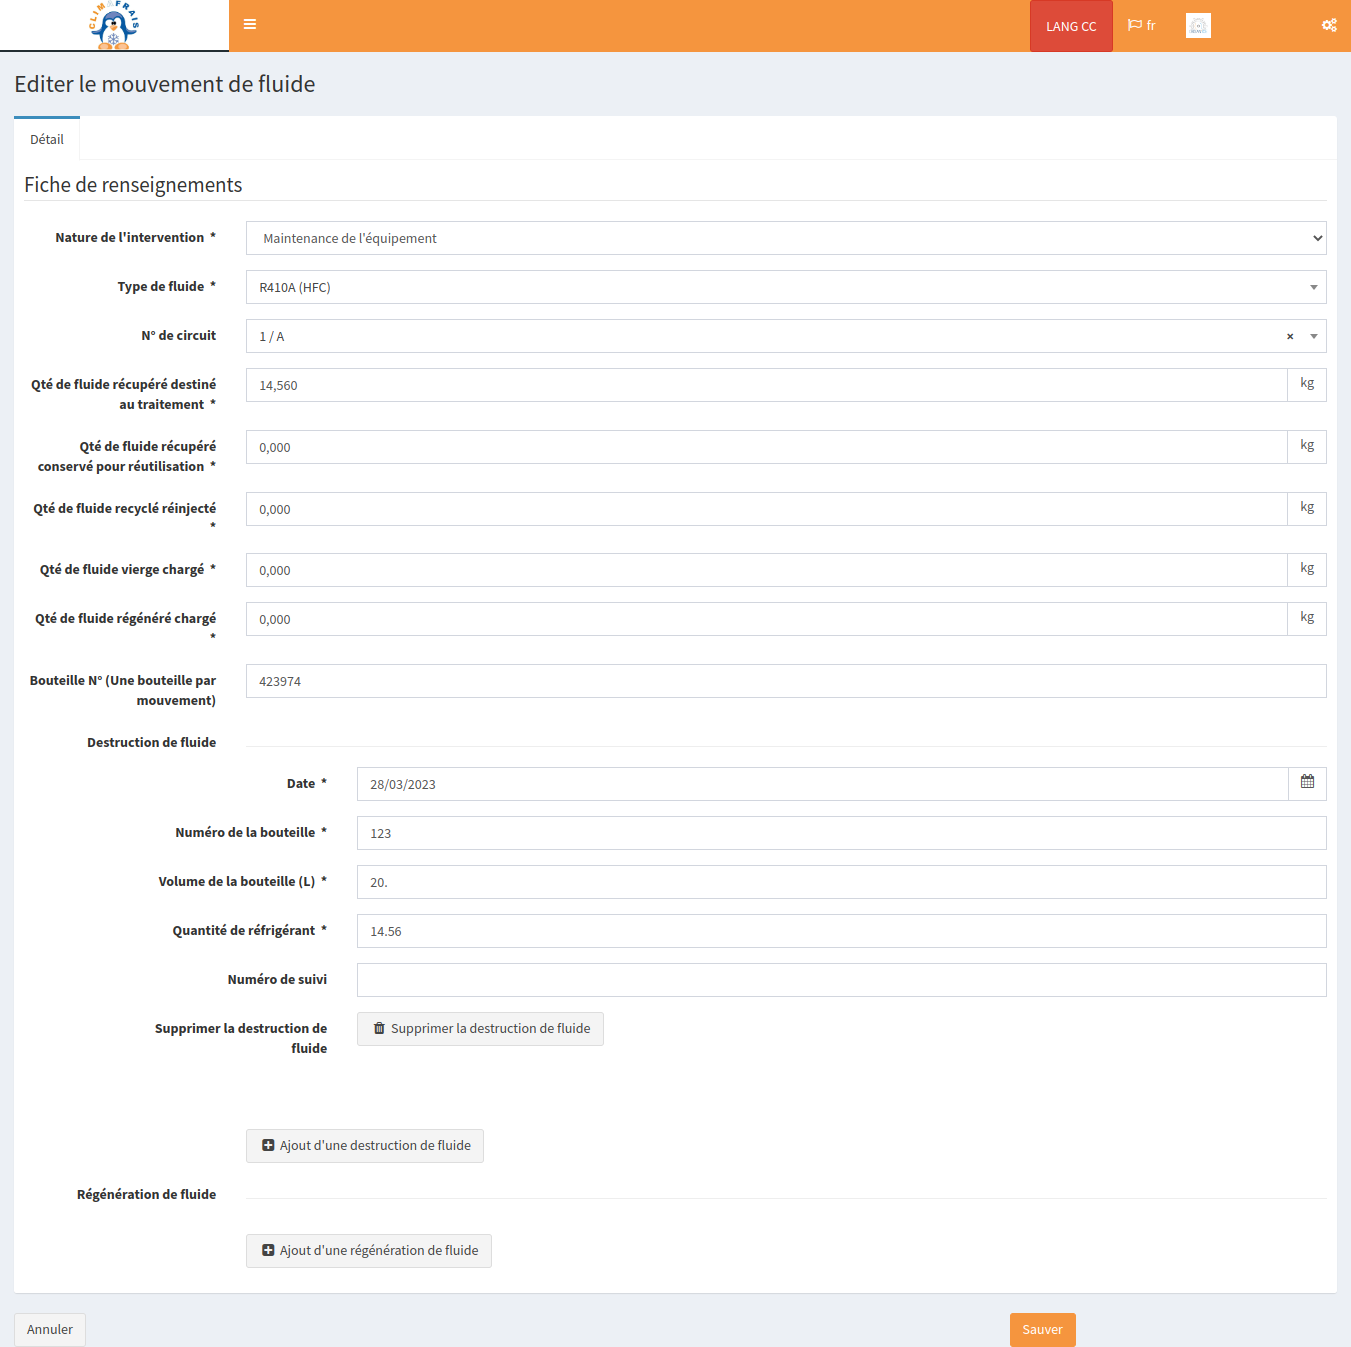Open the settings gears icon
The width and height of the screenshot is (1351, 1347).
1329,25
